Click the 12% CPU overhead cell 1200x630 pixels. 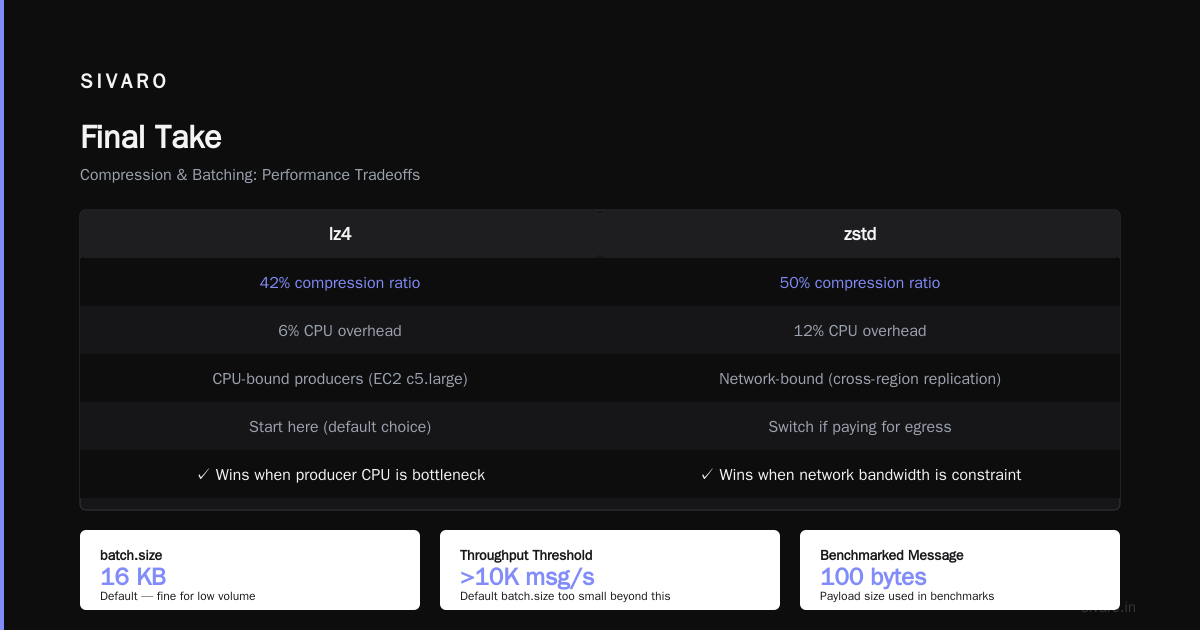point(860,331)
